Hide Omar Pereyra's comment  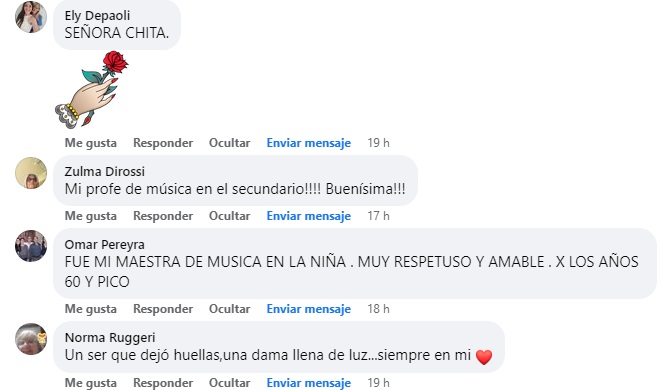(229, 309)
